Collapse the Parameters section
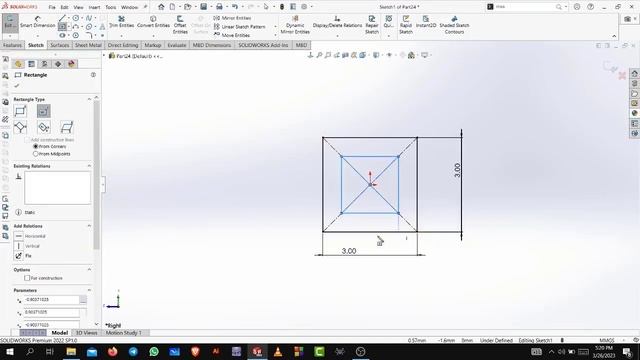 click(89, 290)
